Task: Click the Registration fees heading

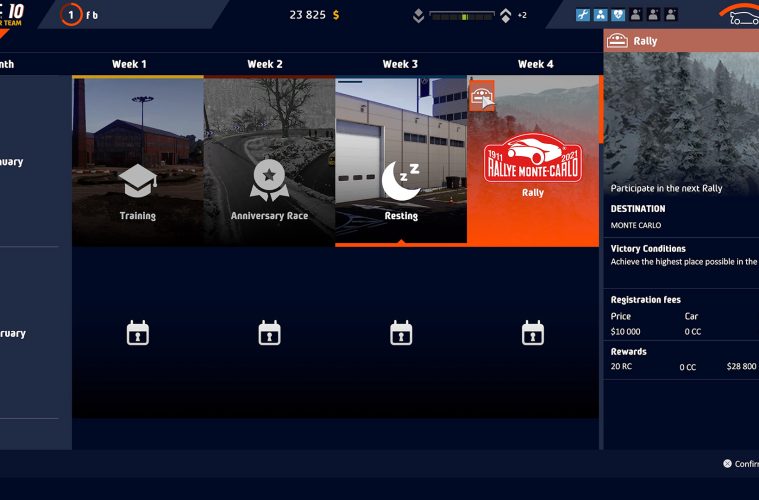Action: [646, 300]
